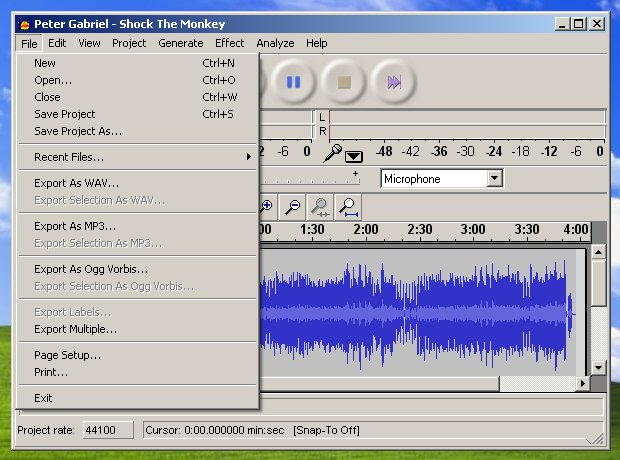
Task: Click the microphone input meter icon
Action: point(332,153)
